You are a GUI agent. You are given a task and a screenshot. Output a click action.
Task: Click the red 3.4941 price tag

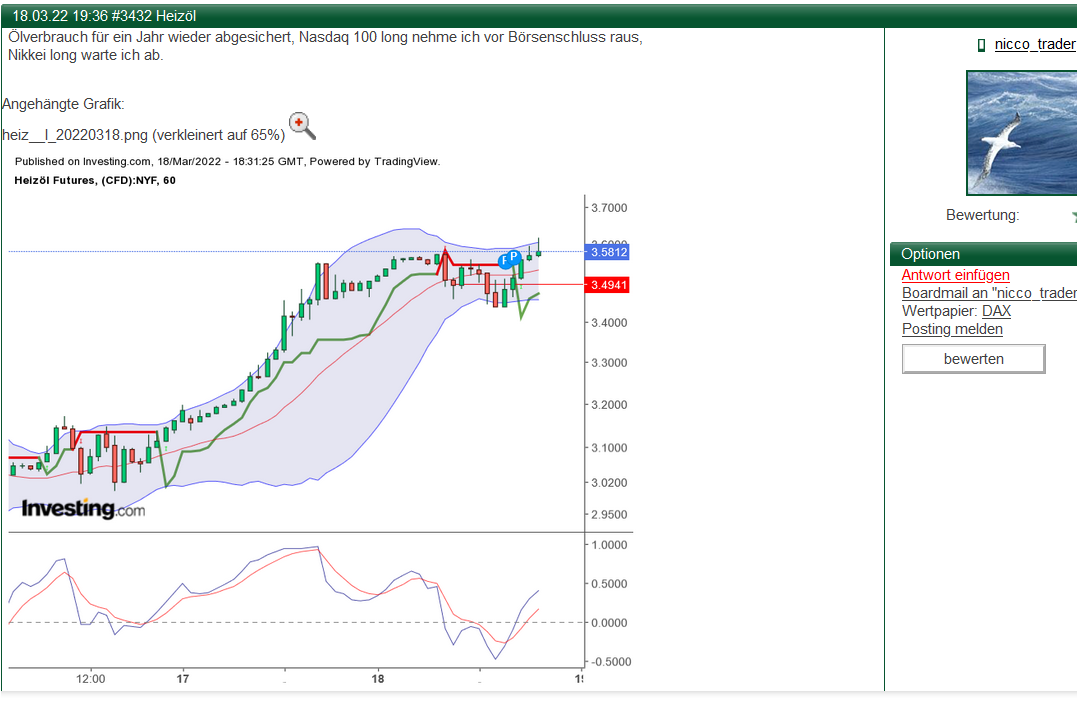pyautogui.click(x=606, y=285)
